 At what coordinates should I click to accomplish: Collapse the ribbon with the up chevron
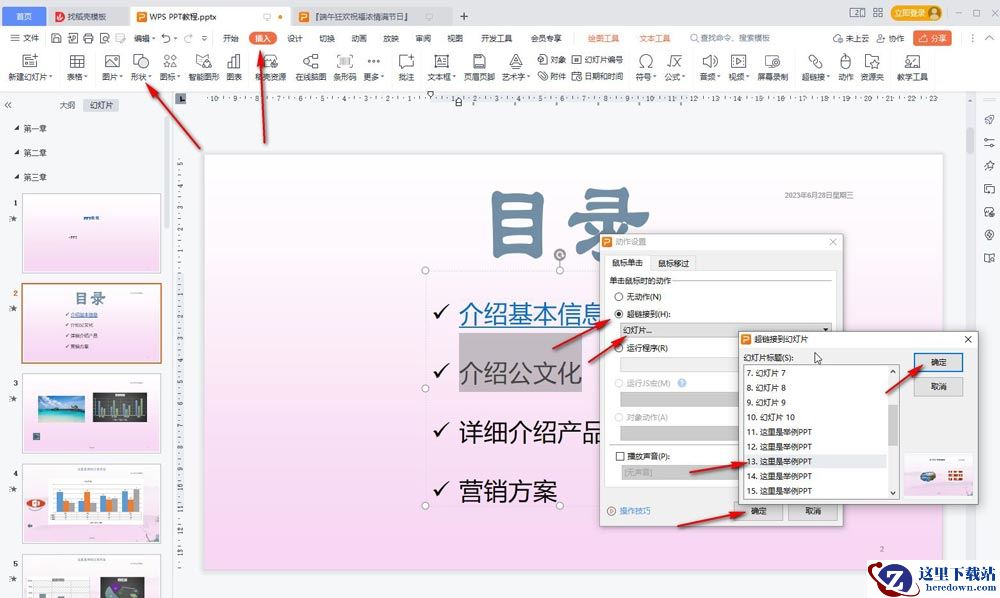click(x=989, y=38)
